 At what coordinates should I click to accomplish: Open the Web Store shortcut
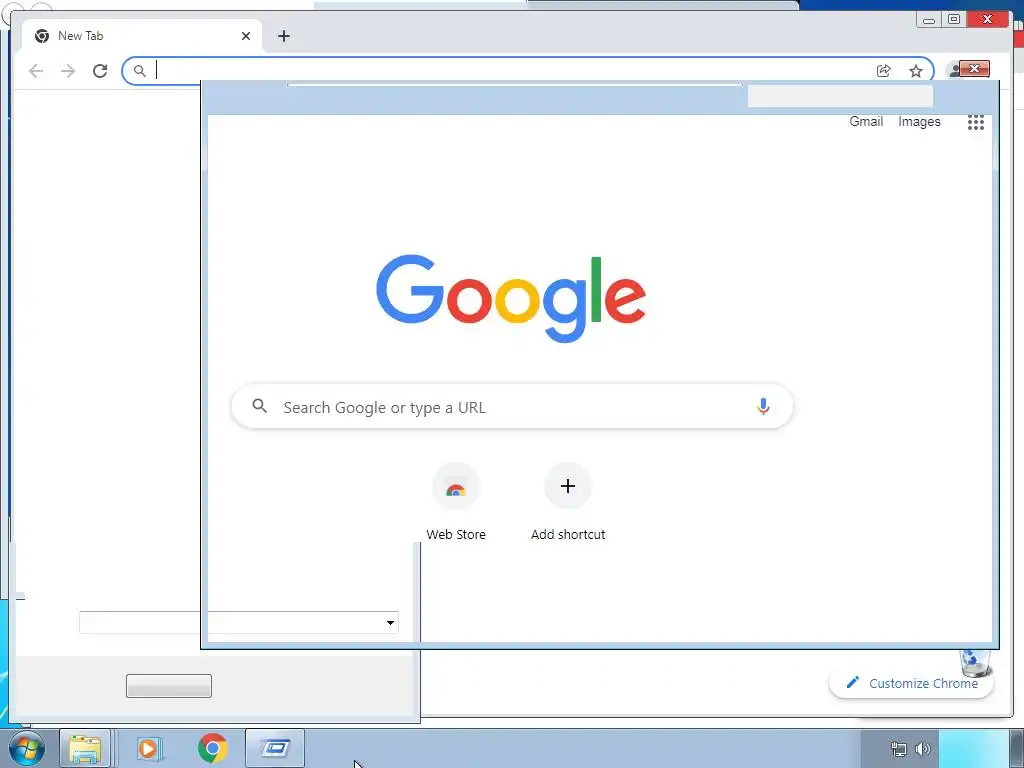[456, 502]
